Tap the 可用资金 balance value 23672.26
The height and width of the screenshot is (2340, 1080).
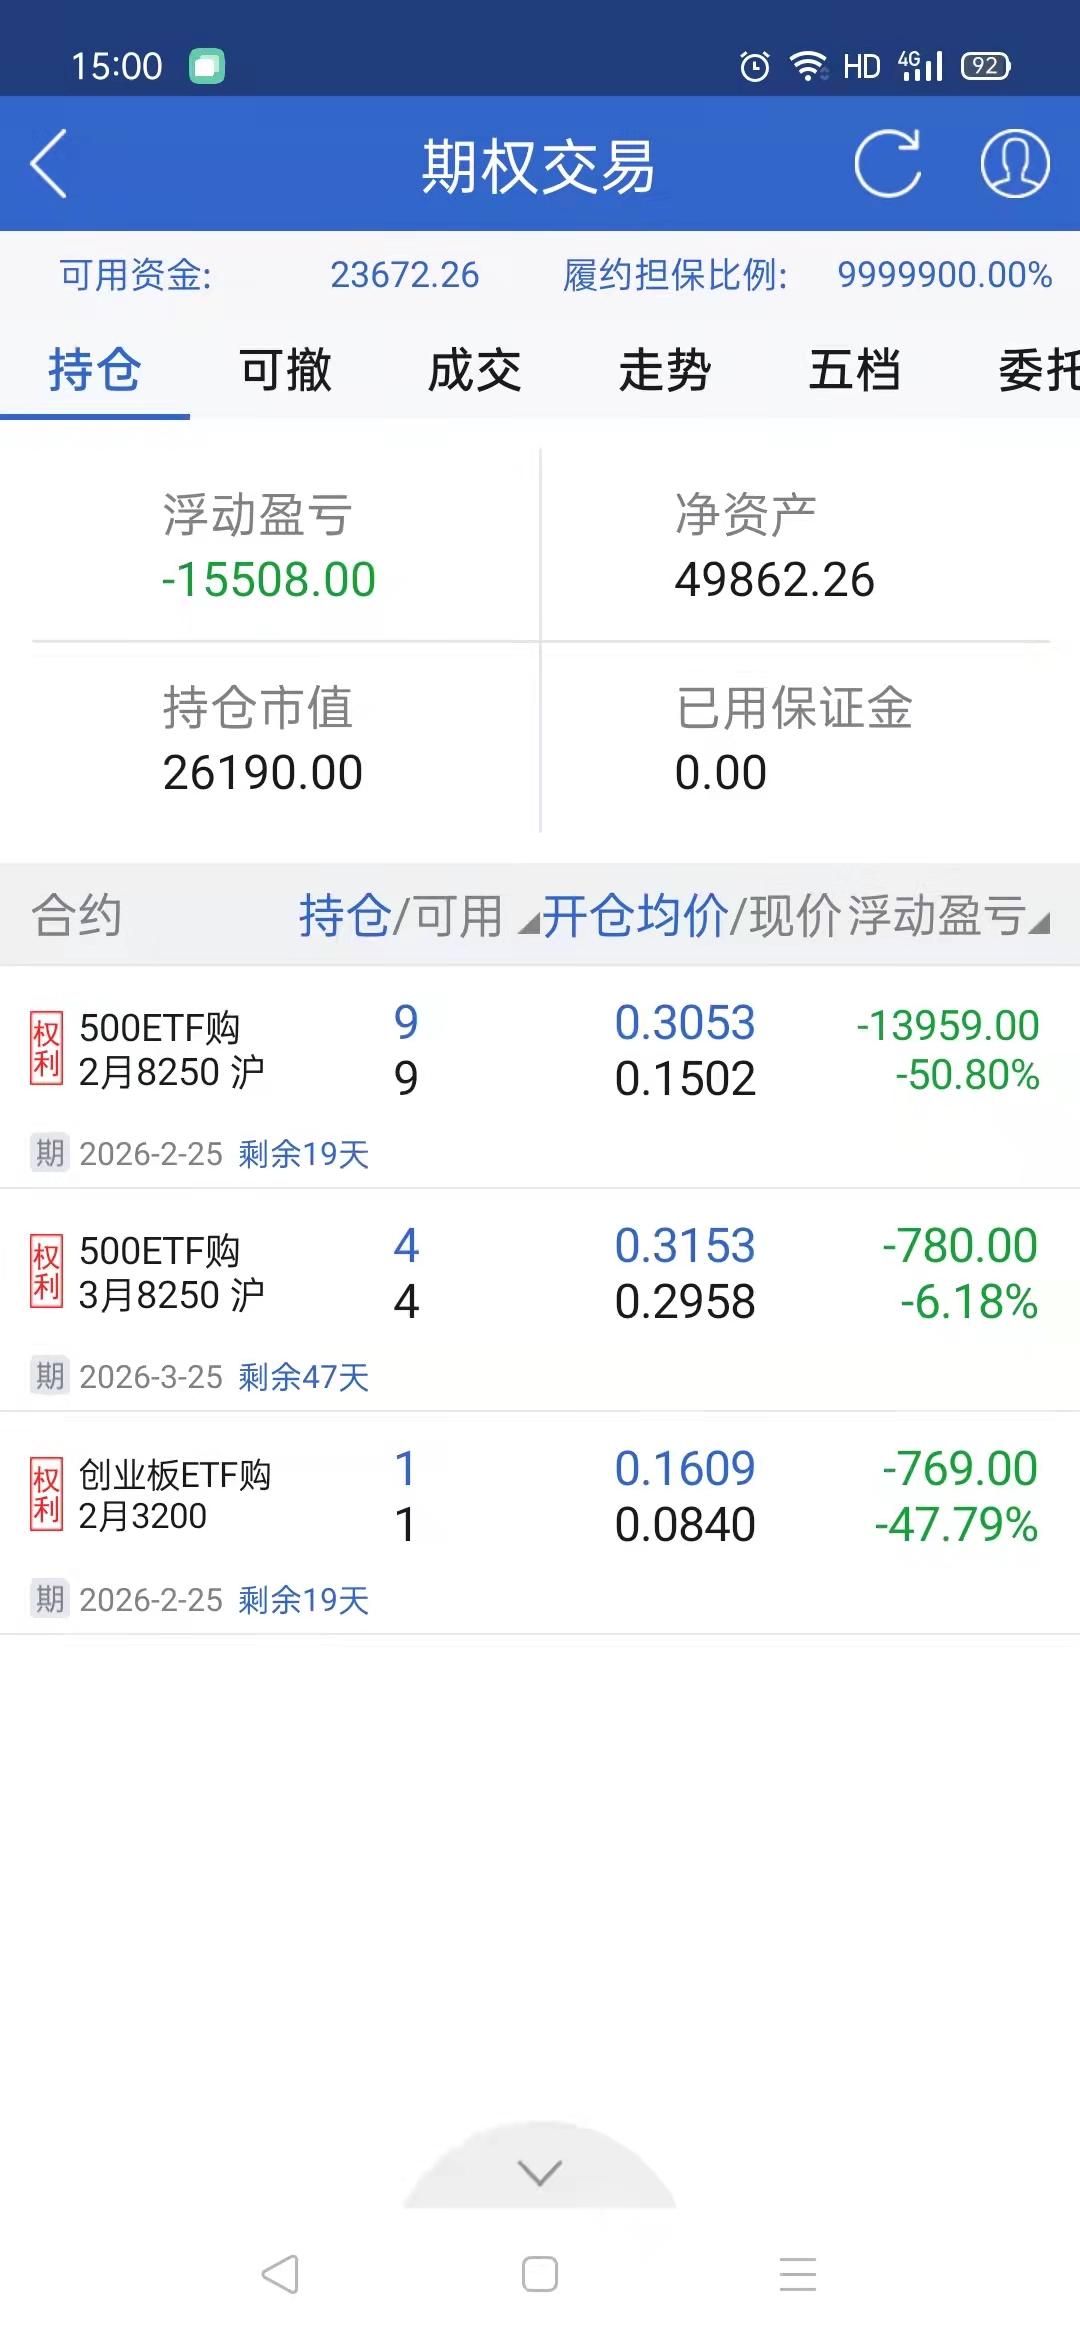tap(404, 275)
